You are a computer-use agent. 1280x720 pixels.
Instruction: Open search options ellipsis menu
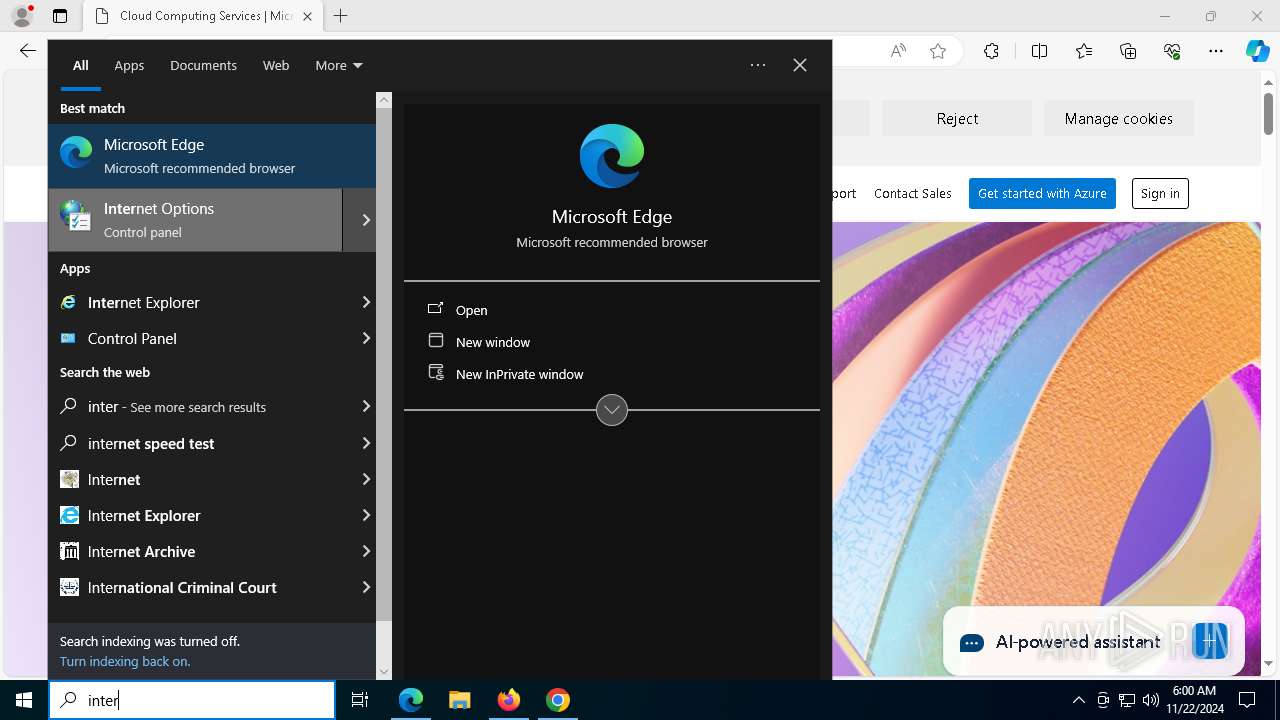[758, 65]
